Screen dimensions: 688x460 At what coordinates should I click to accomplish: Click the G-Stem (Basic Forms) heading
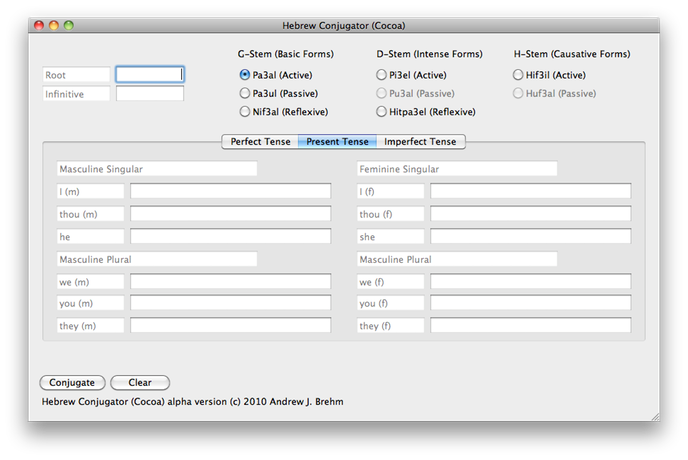point(286,54)
